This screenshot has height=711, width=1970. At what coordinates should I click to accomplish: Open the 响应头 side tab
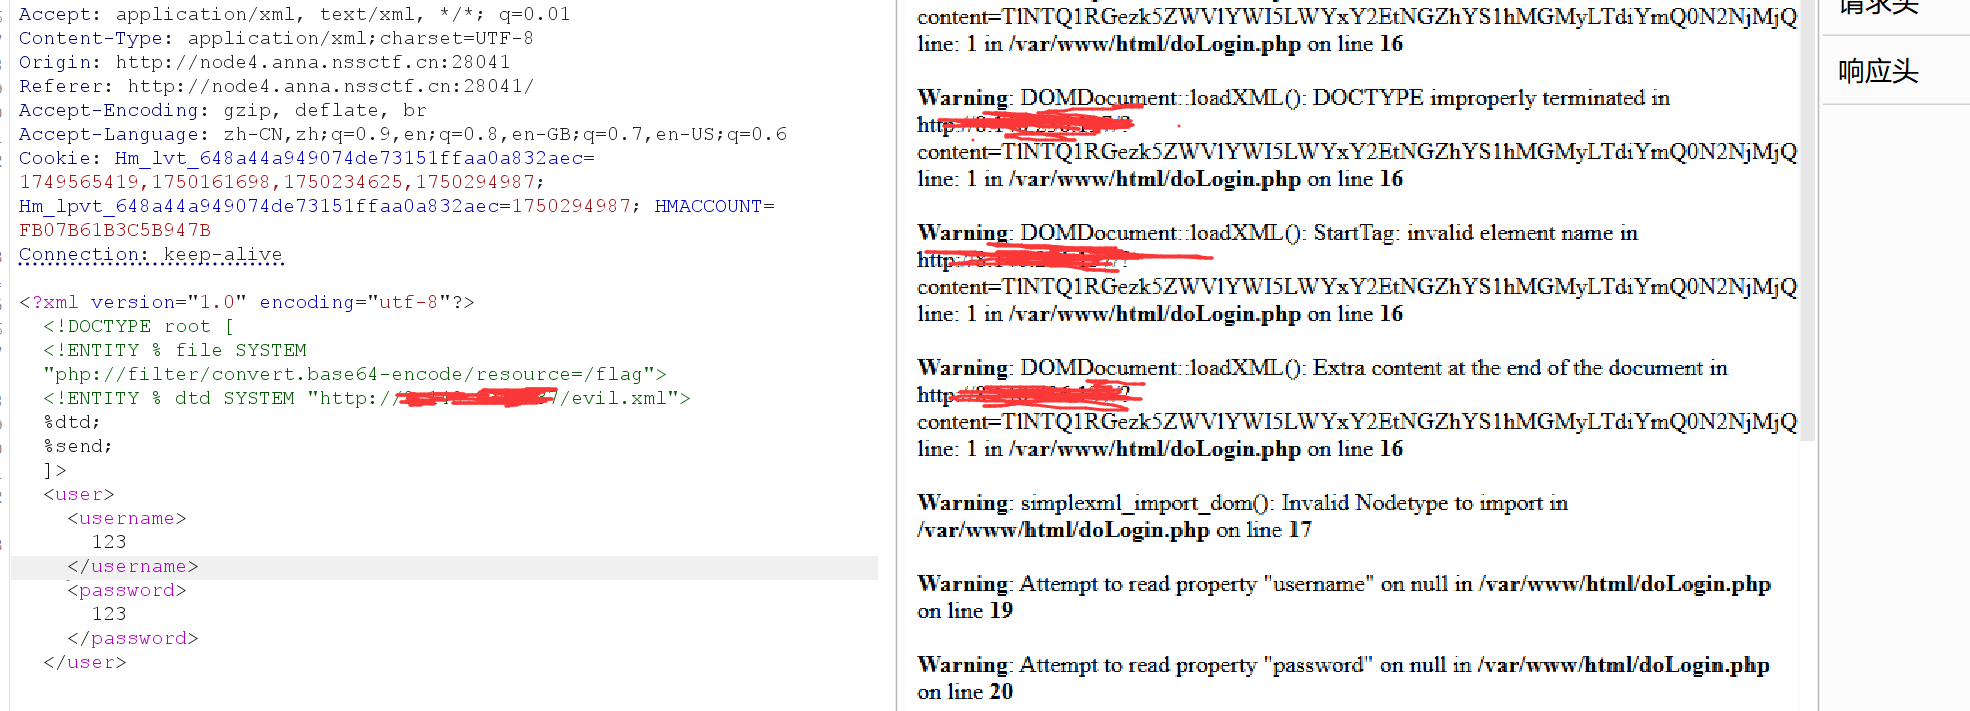(x=1878, y=72)
